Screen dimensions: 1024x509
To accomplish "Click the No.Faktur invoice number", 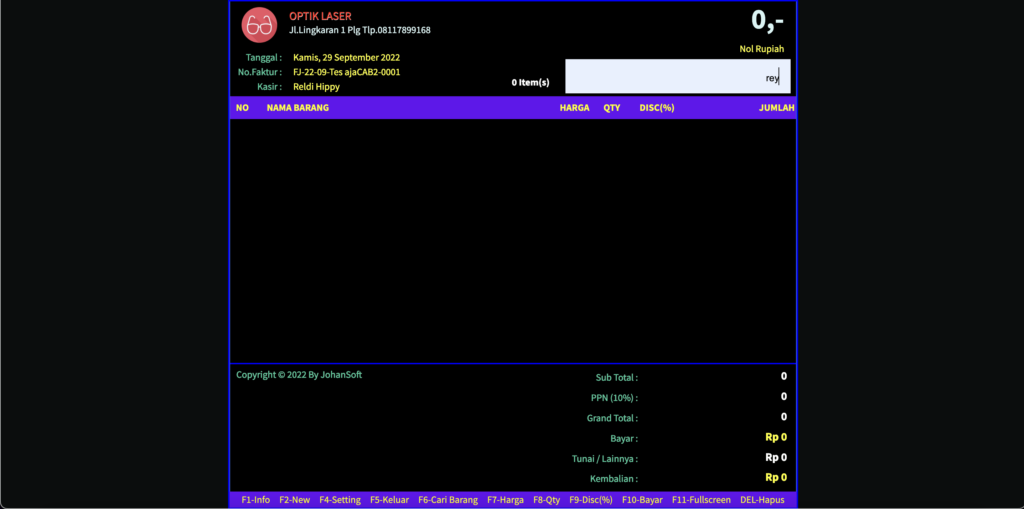I will [x=346, y=72].
